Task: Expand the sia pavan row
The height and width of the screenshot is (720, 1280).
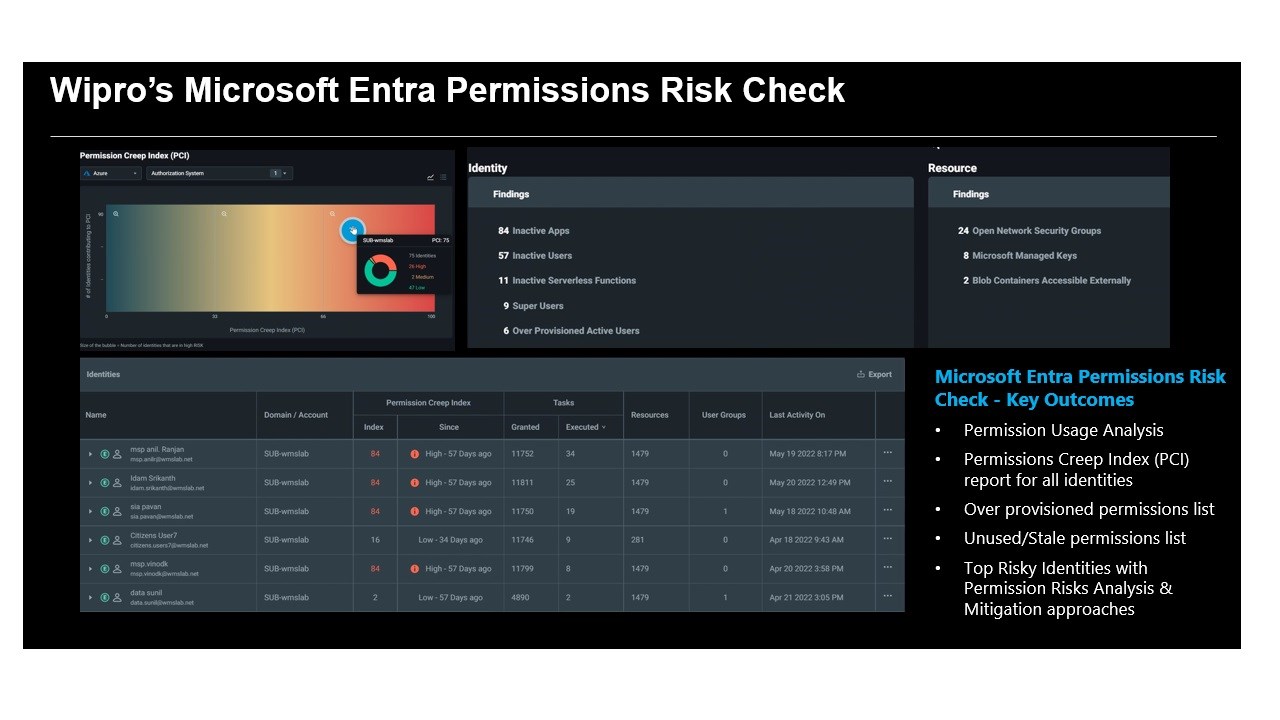Action: (91, 511)
